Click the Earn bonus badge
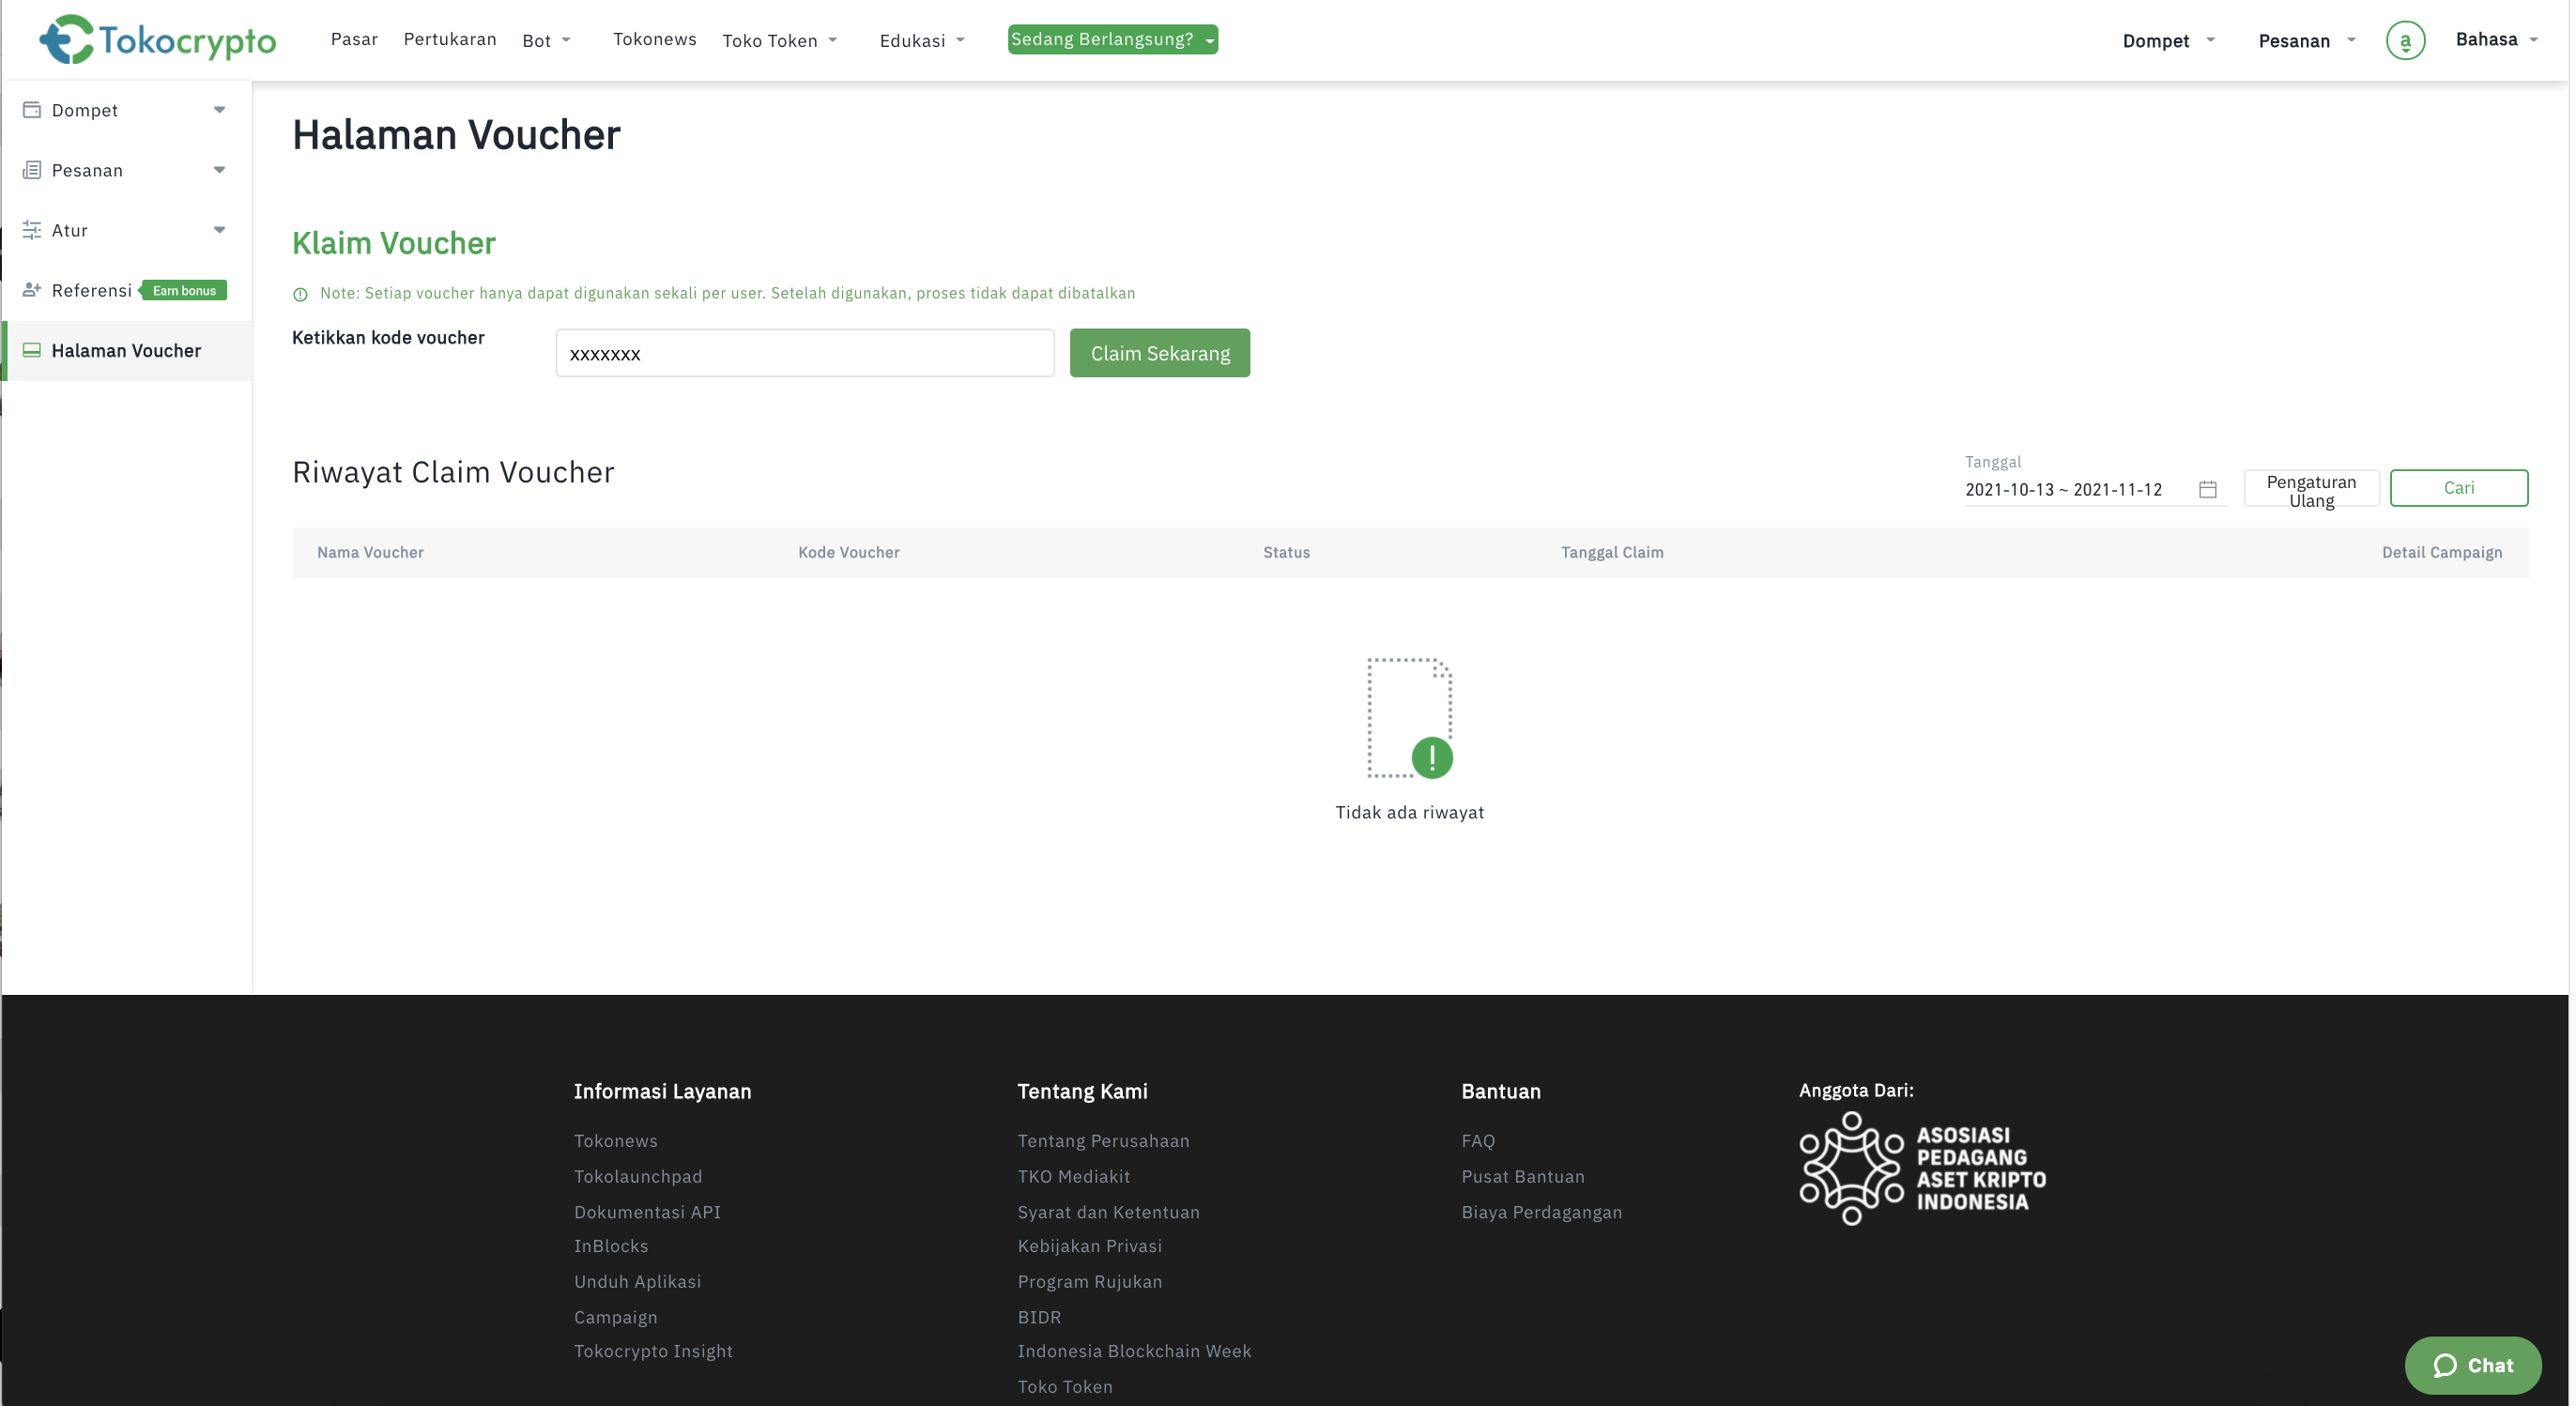The height and width of the screenshot is (1406, 2576). 184,290
